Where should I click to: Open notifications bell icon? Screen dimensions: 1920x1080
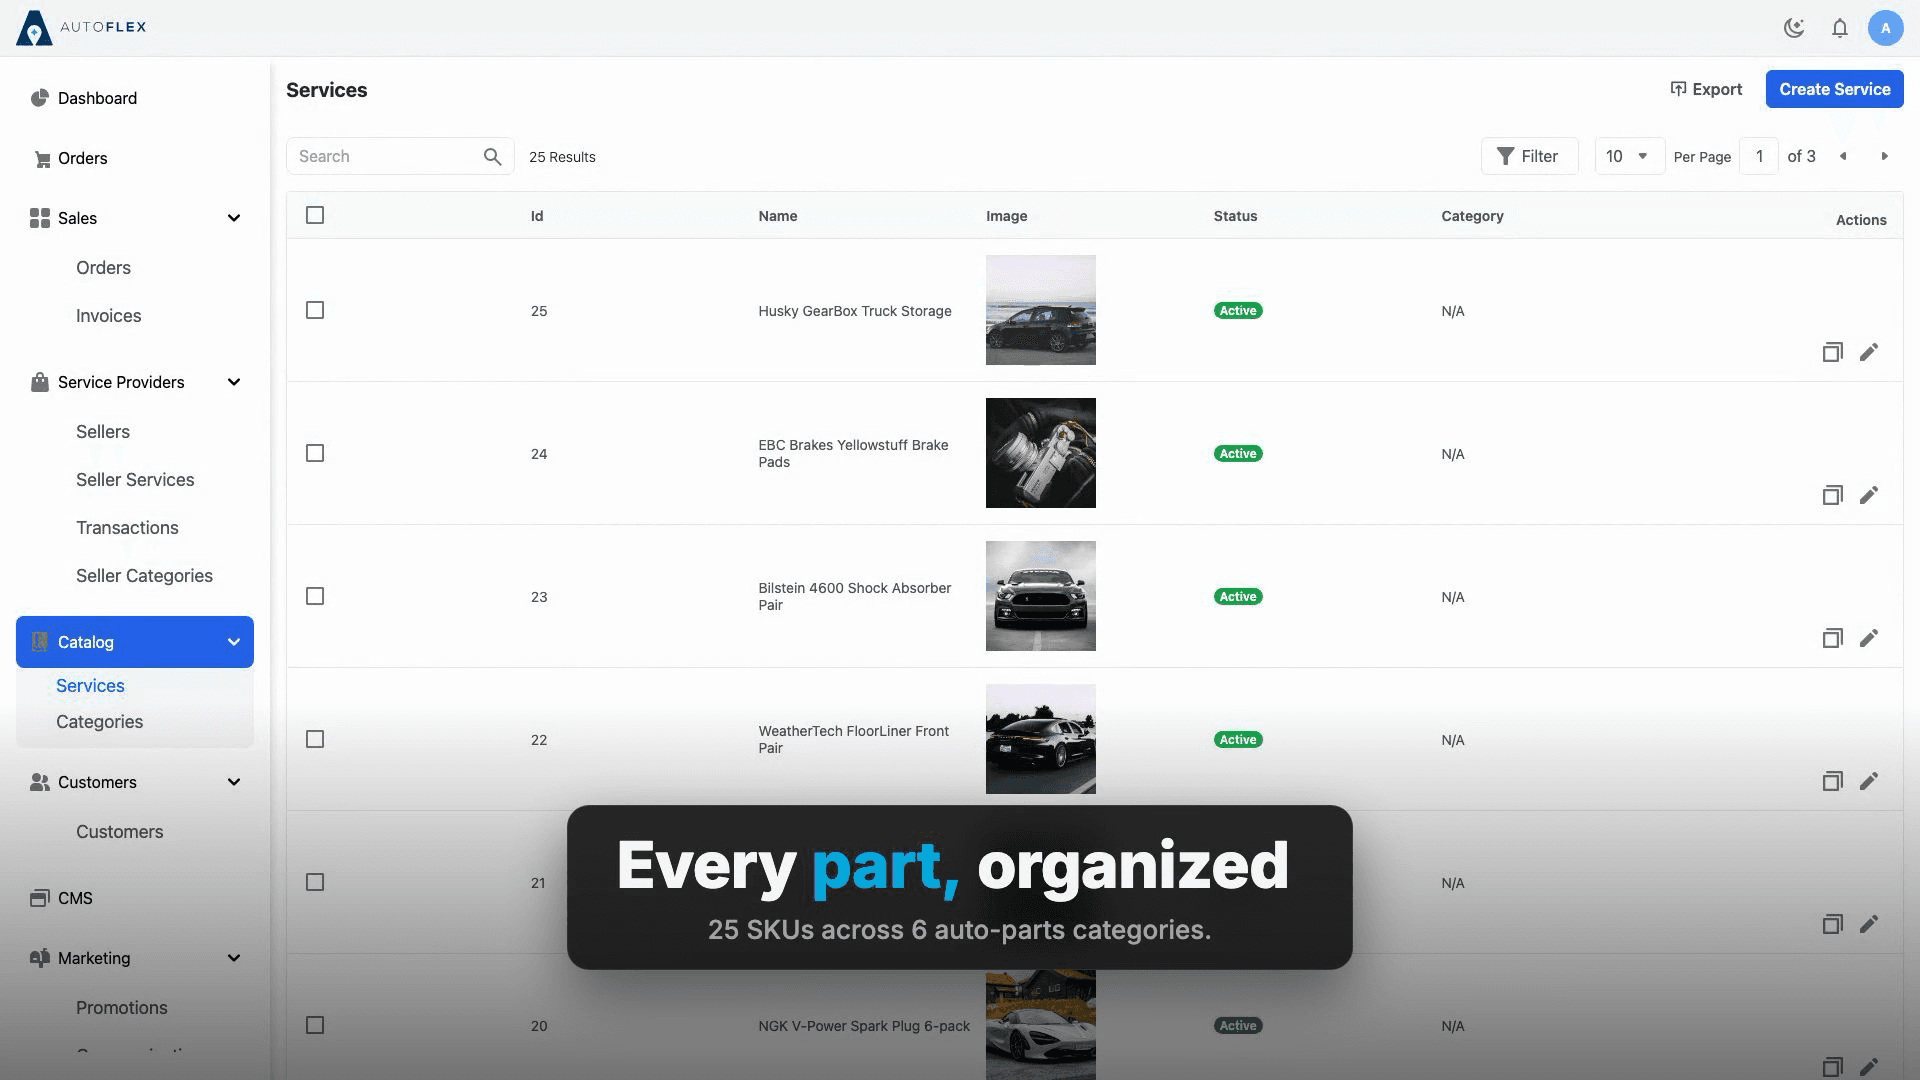tap(1840, 28)
